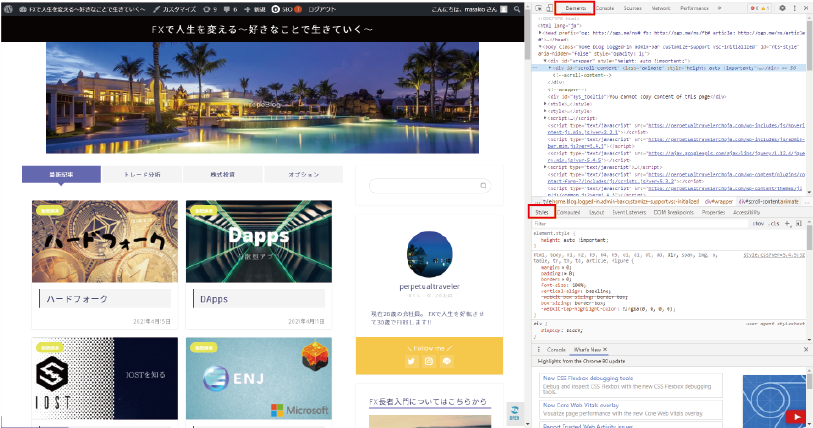This screenshot has width=813, height=428.
Task: Click the カスタマイズ customize brush link
Action: [x=175, y=9]
